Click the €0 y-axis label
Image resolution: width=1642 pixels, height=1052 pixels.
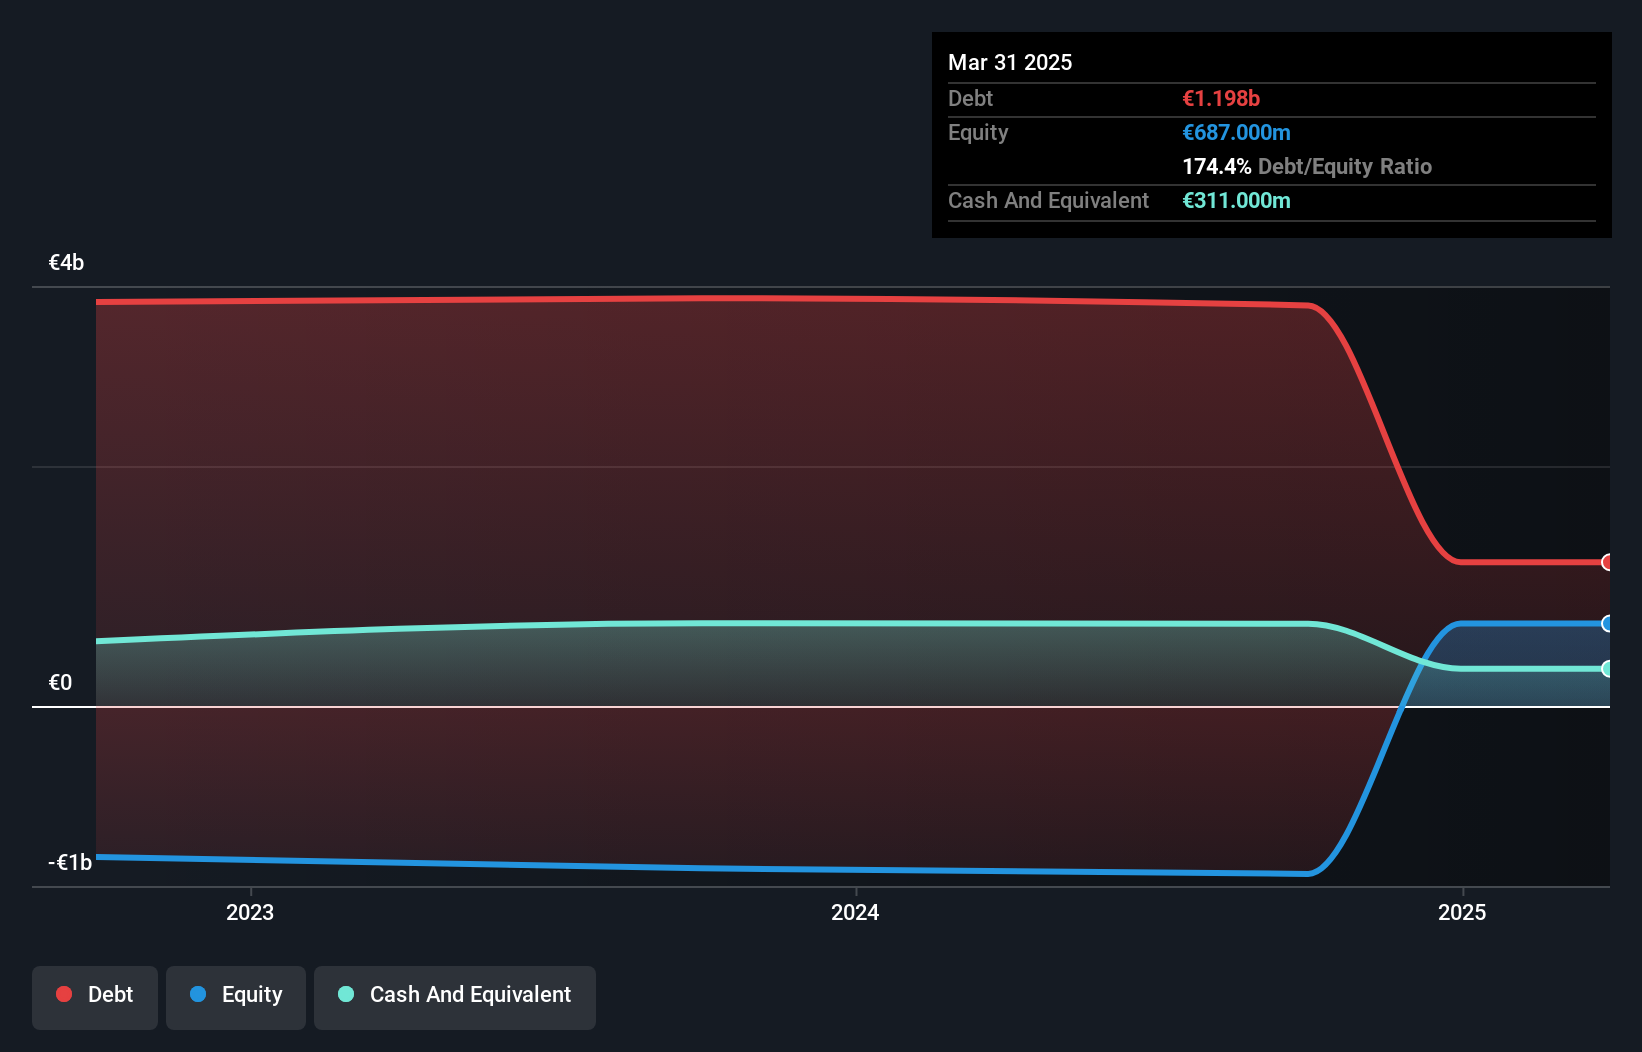point(60,683)
